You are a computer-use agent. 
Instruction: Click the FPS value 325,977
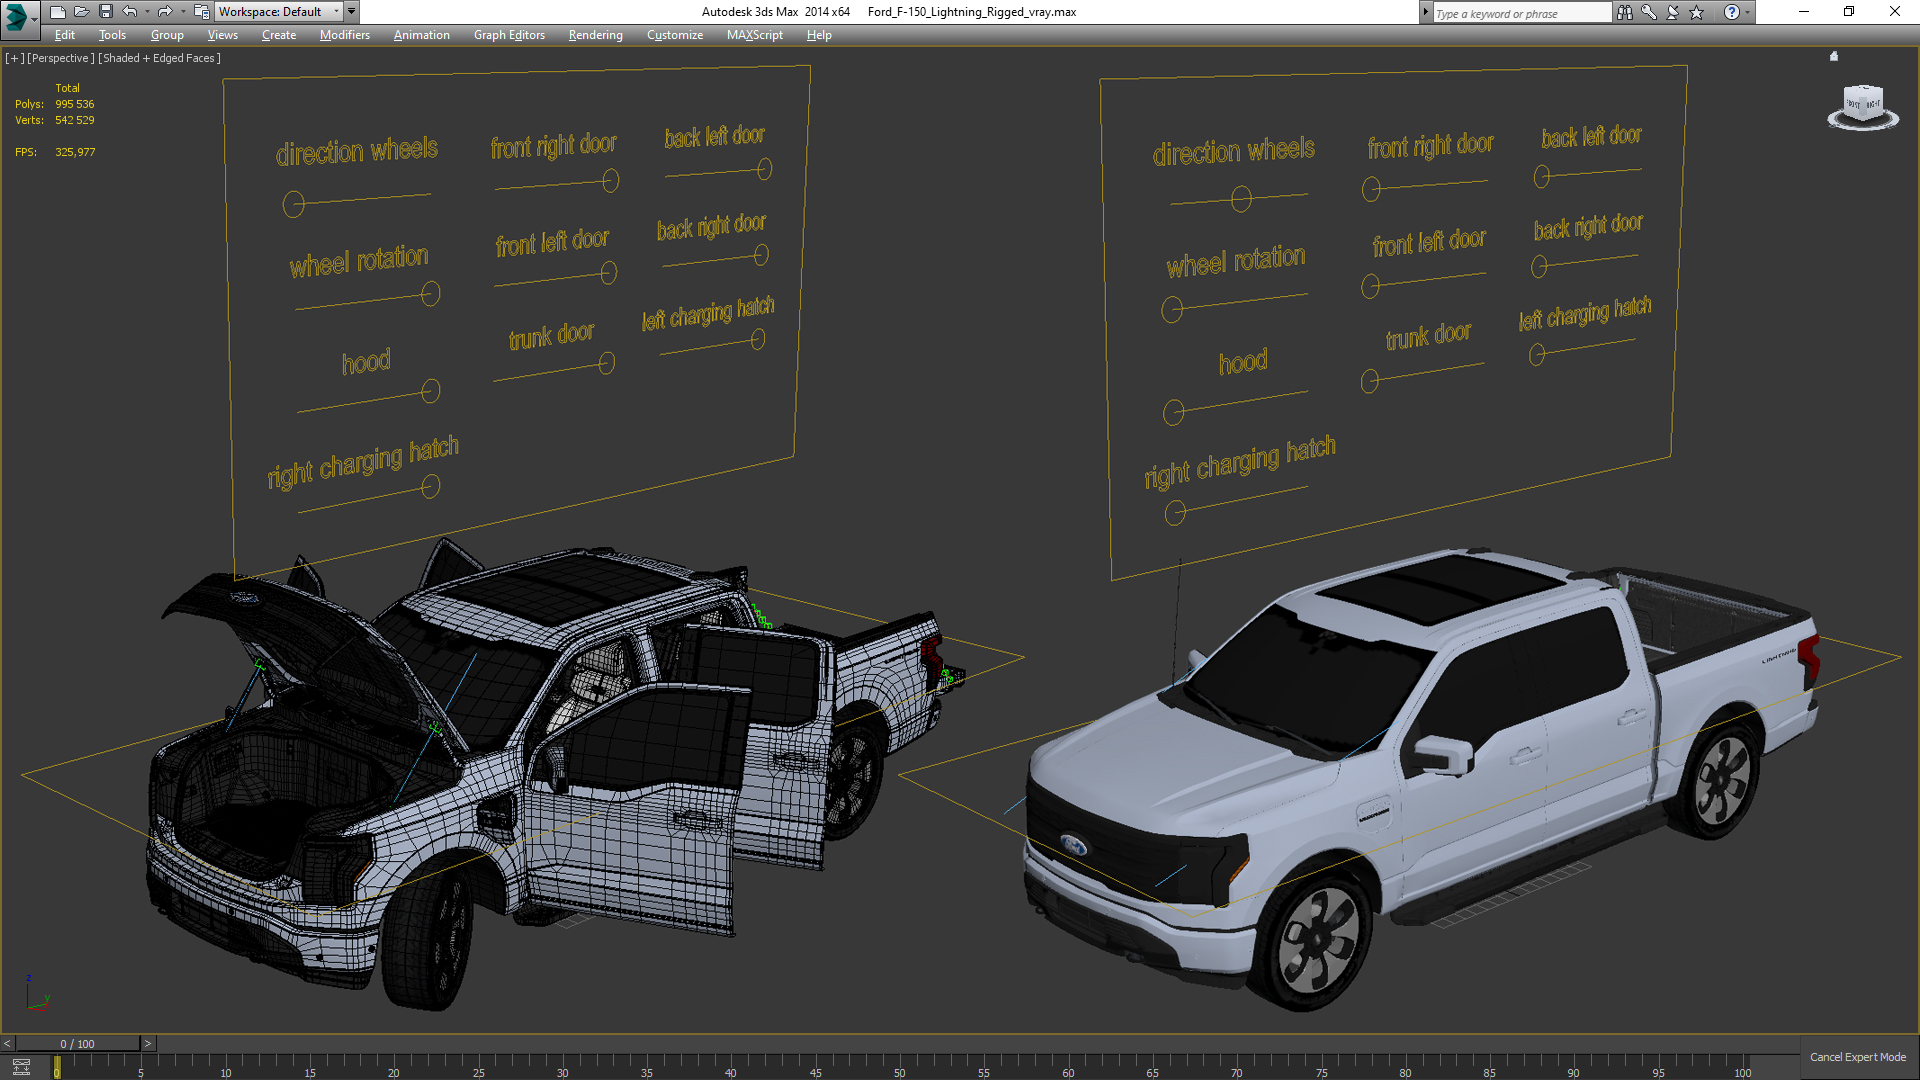pyautogui.click(x=75, y=152)
